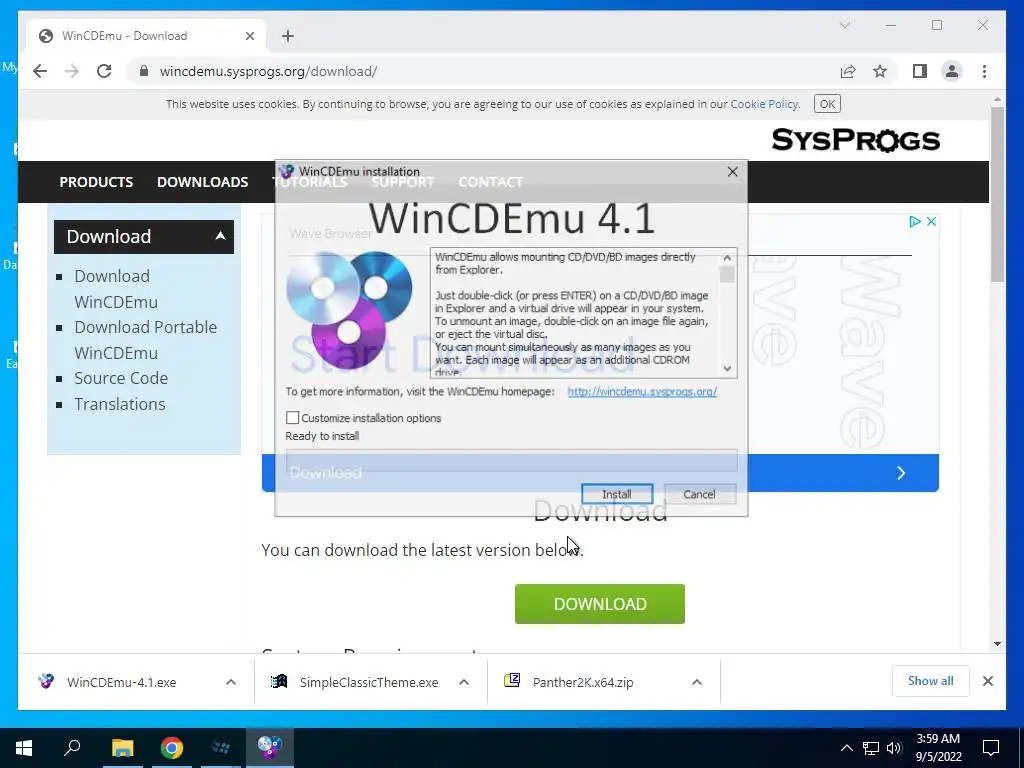Click the page scrollbar down arrow

click(x=997, y=643)
